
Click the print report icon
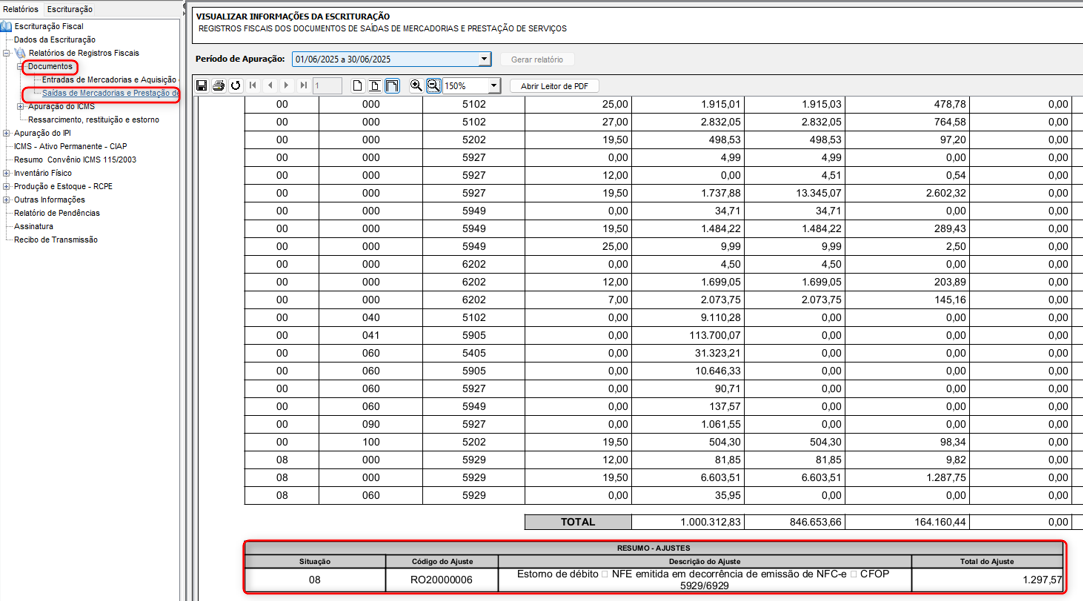pyautogui.click(x=218, y=86)
